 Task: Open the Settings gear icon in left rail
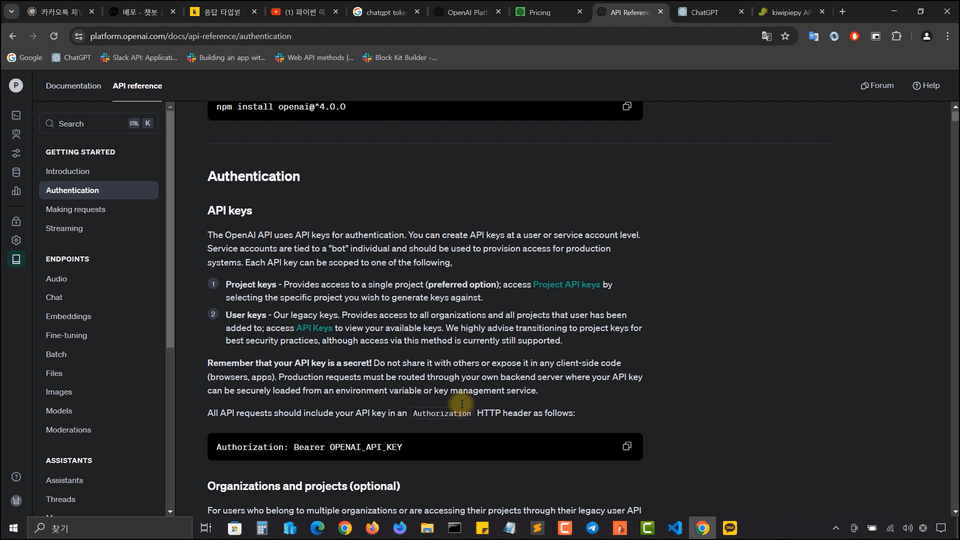coord(16,240)
